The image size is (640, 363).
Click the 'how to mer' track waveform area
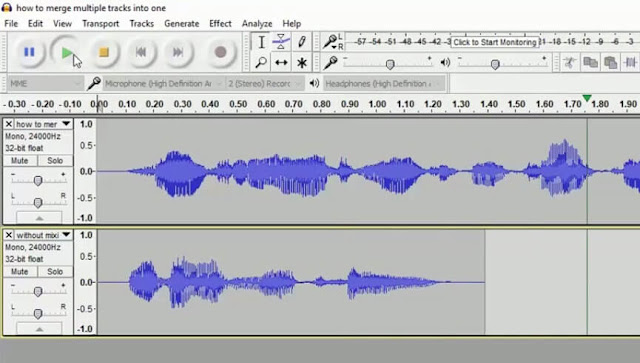click(369, 171)
